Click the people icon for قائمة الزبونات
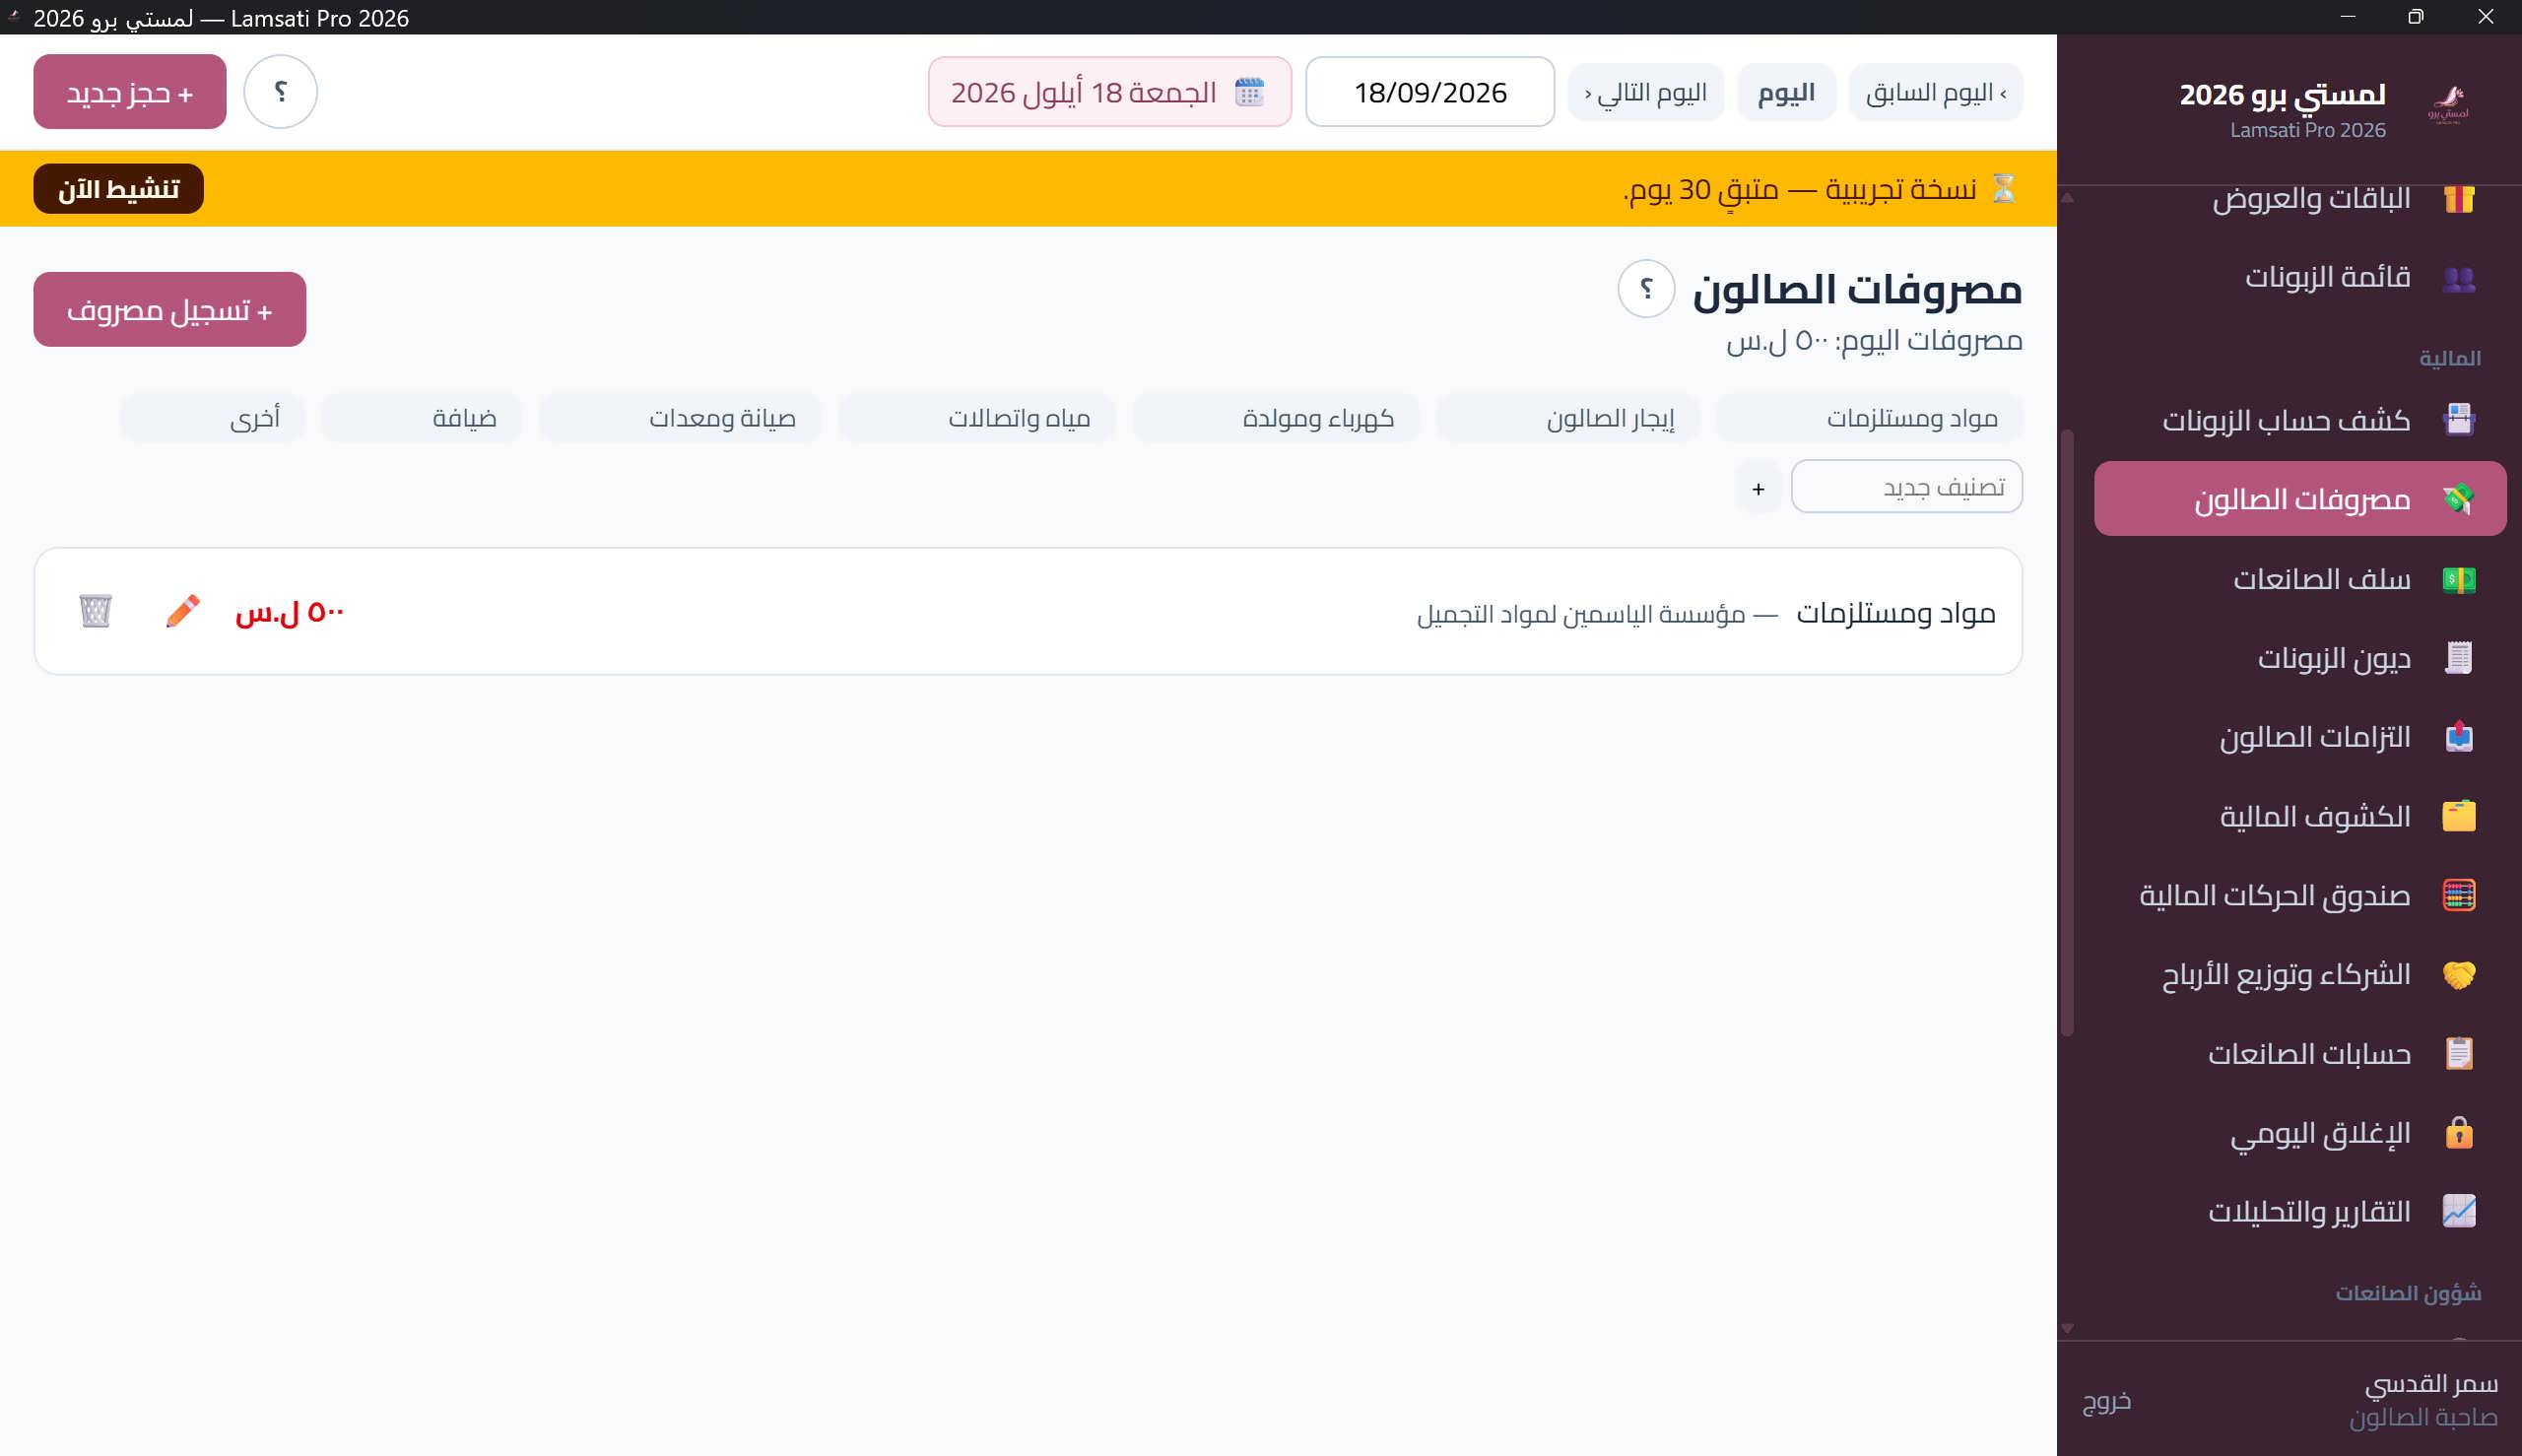The width and height of the screenshot is (2522, 1456). tap(2458, 278)
